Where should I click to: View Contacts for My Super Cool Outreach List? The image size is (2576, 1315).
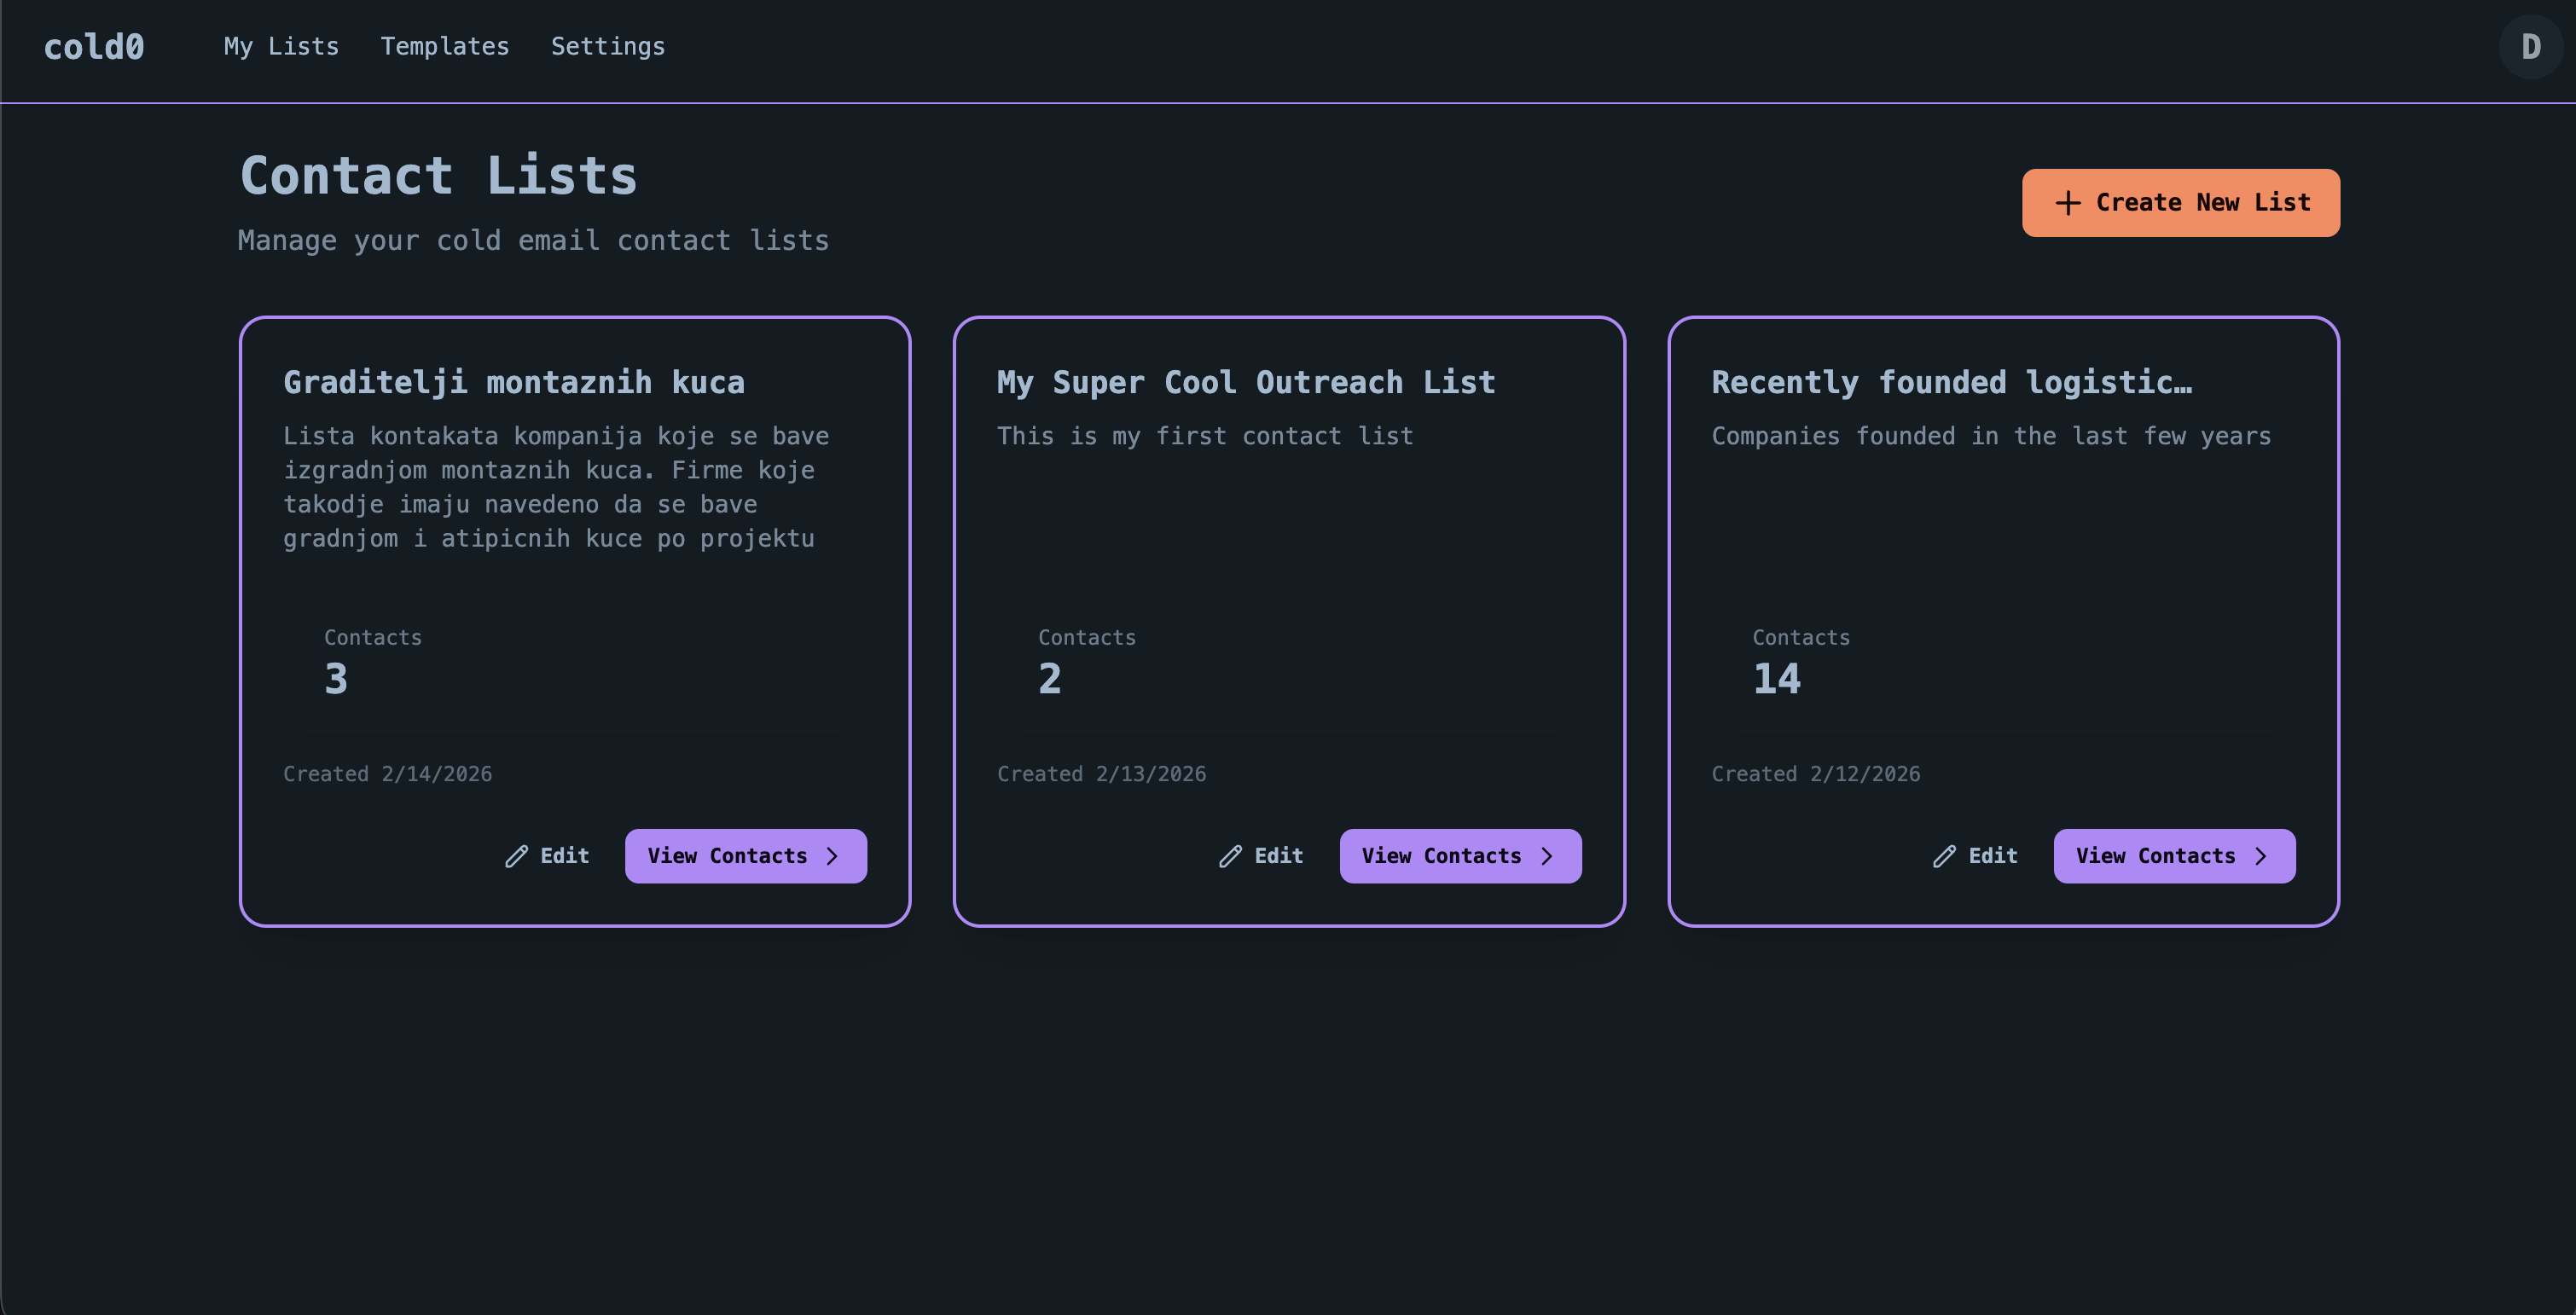(1460, 856)
